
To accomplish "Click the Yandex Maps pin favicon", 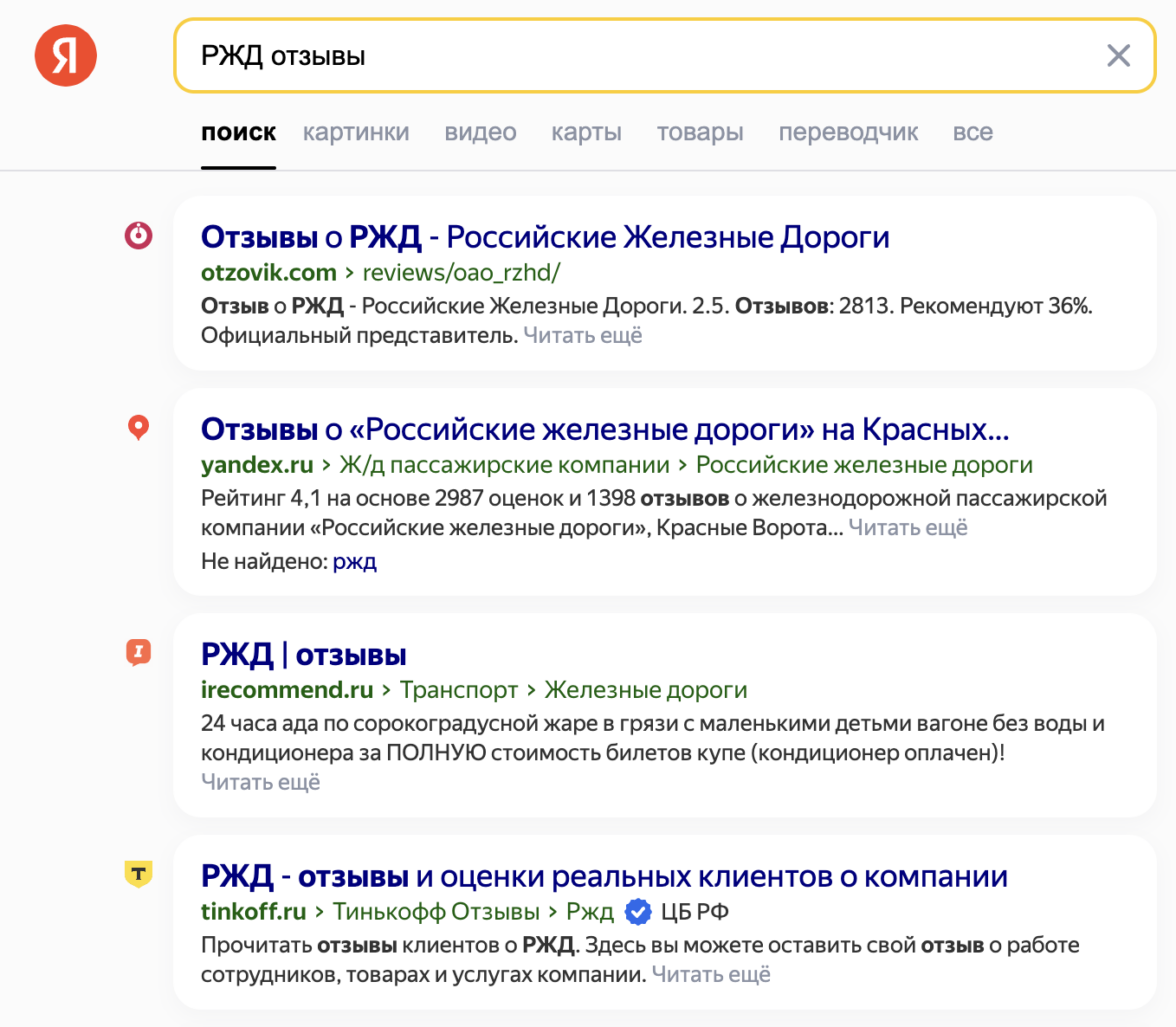I will point(138,429).
